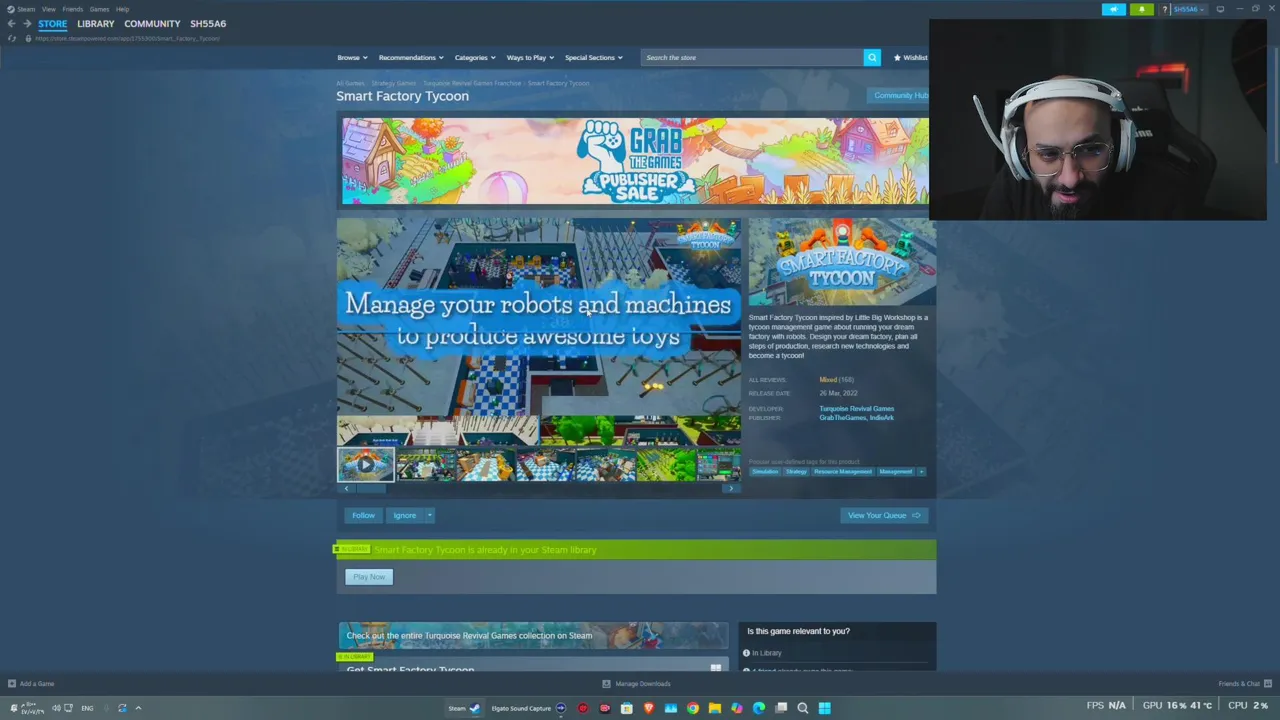Screen dimensions: 1280x720
Task: Open SH55A6 account dropdown at top right
Action: click(1188, 9)
